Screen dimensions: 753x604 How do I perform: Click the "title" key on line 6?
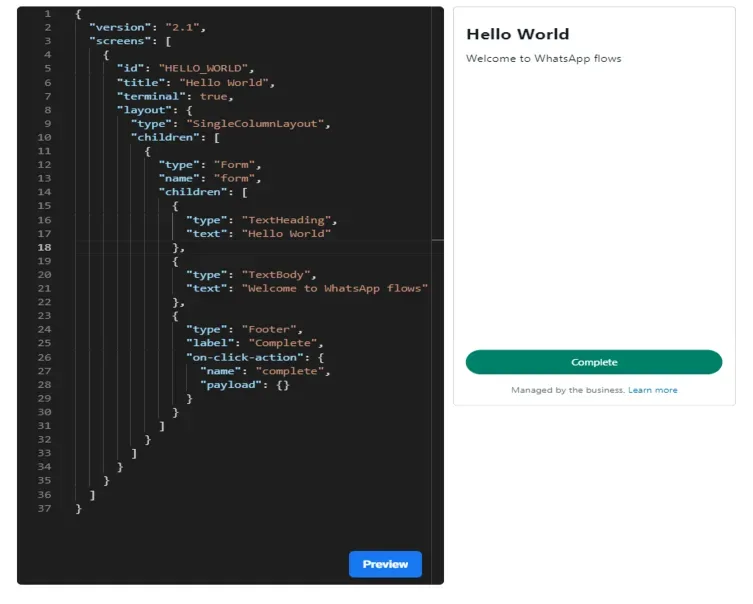point(141,83)
